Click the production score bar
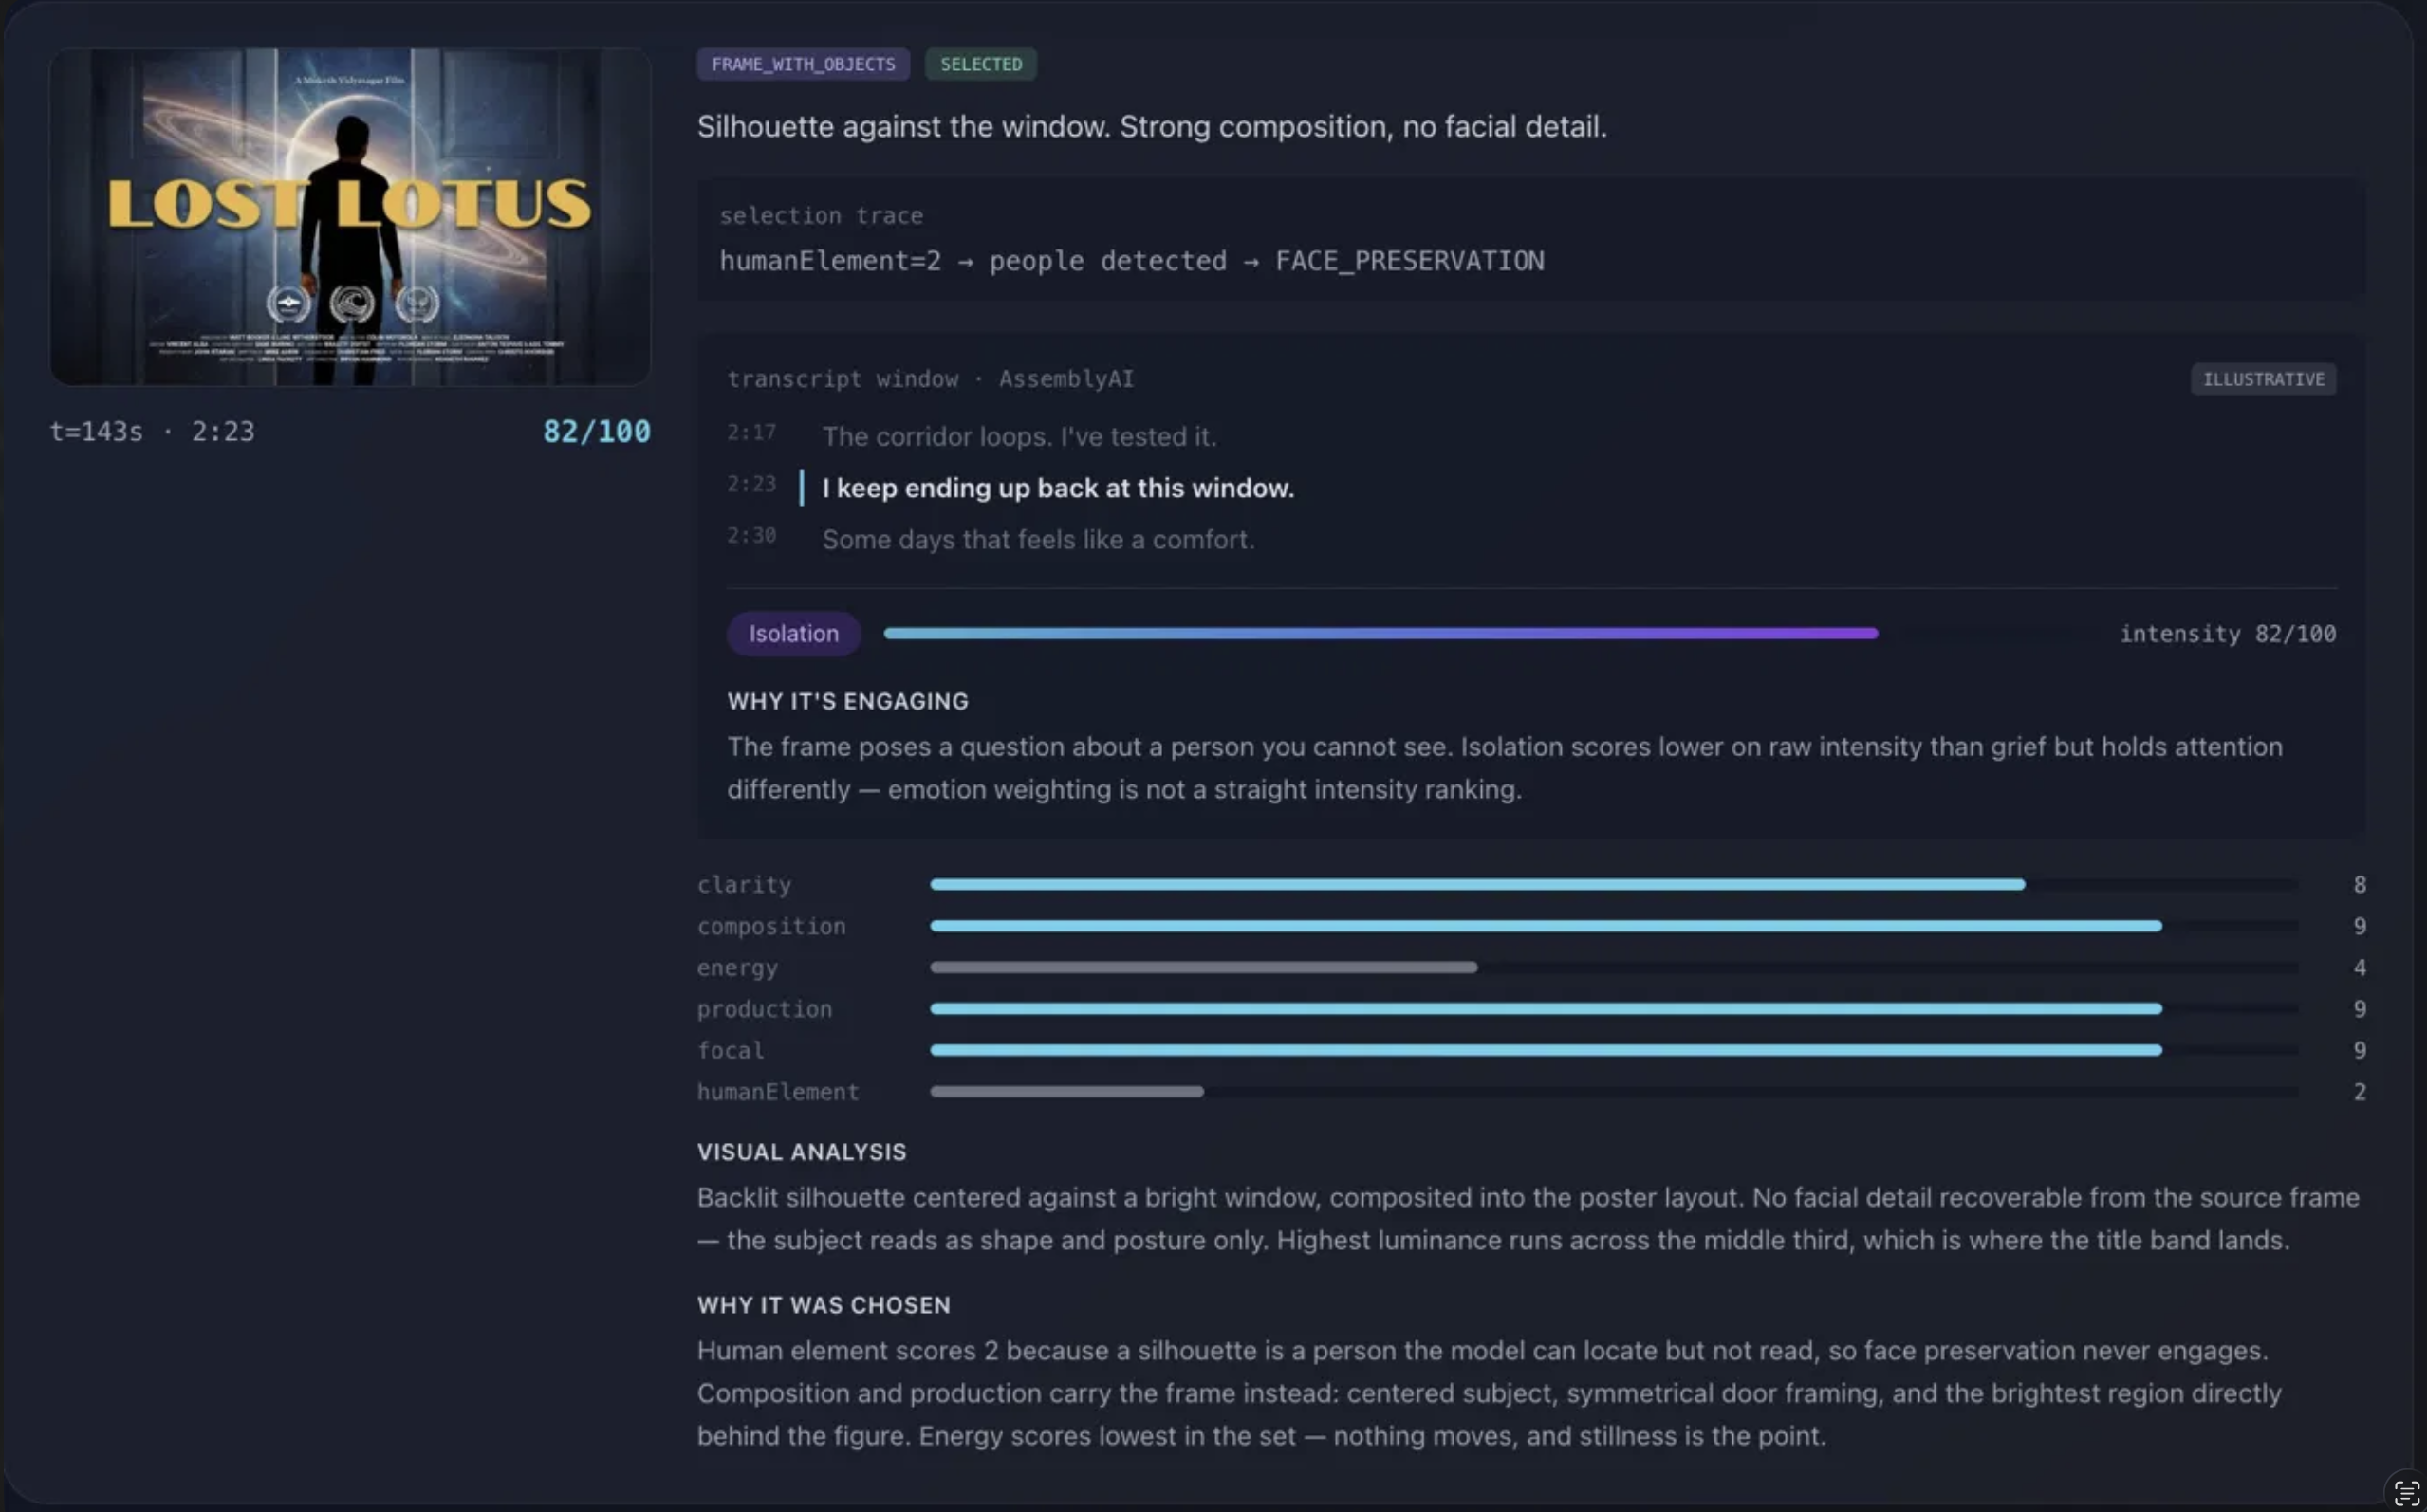2427x1512 pixels. pos(1613,1009)
